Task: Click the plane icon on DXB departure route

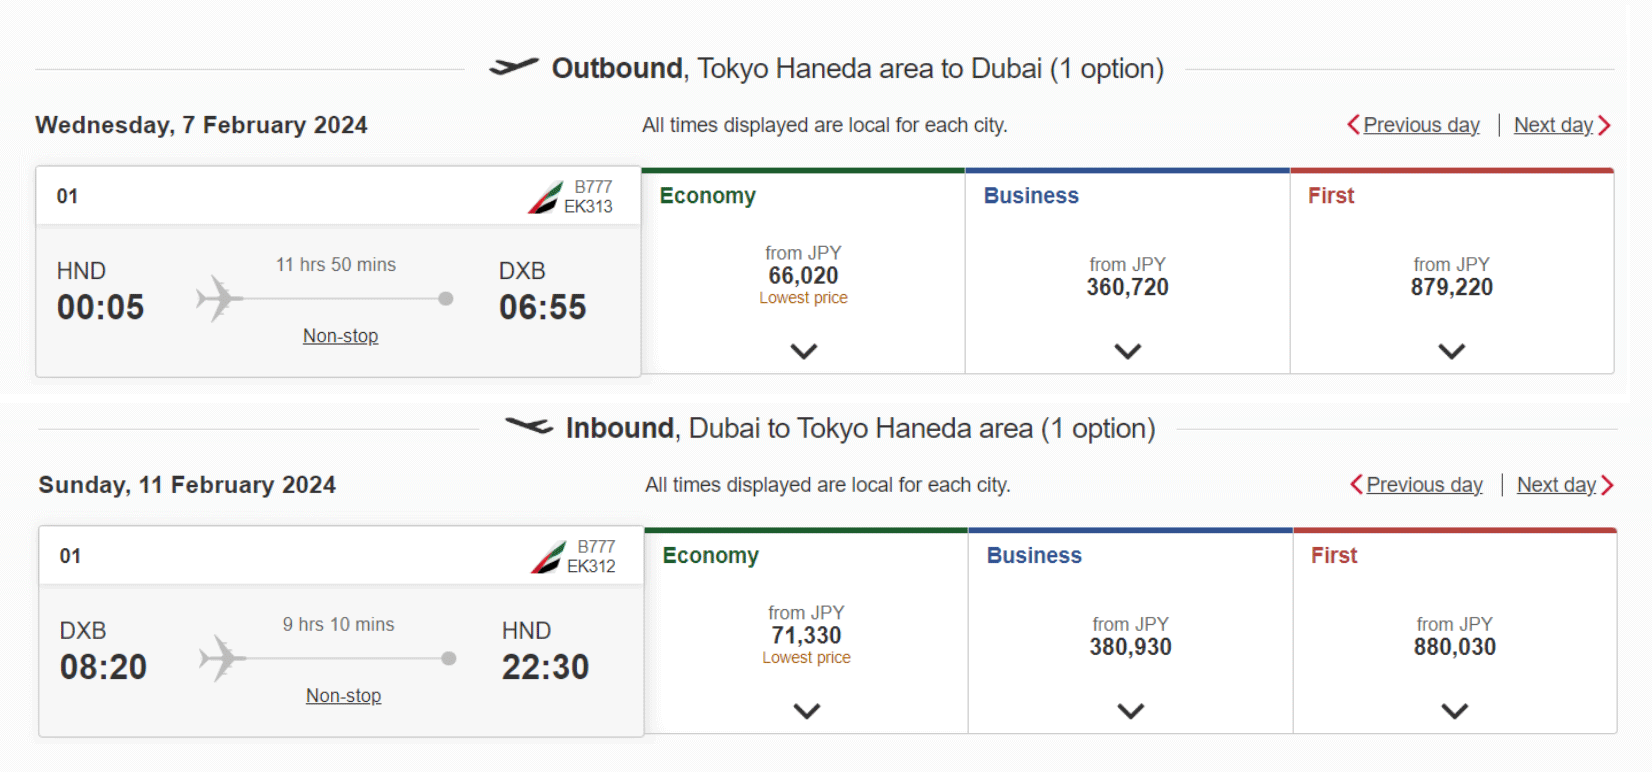Action: coord(222,658)
